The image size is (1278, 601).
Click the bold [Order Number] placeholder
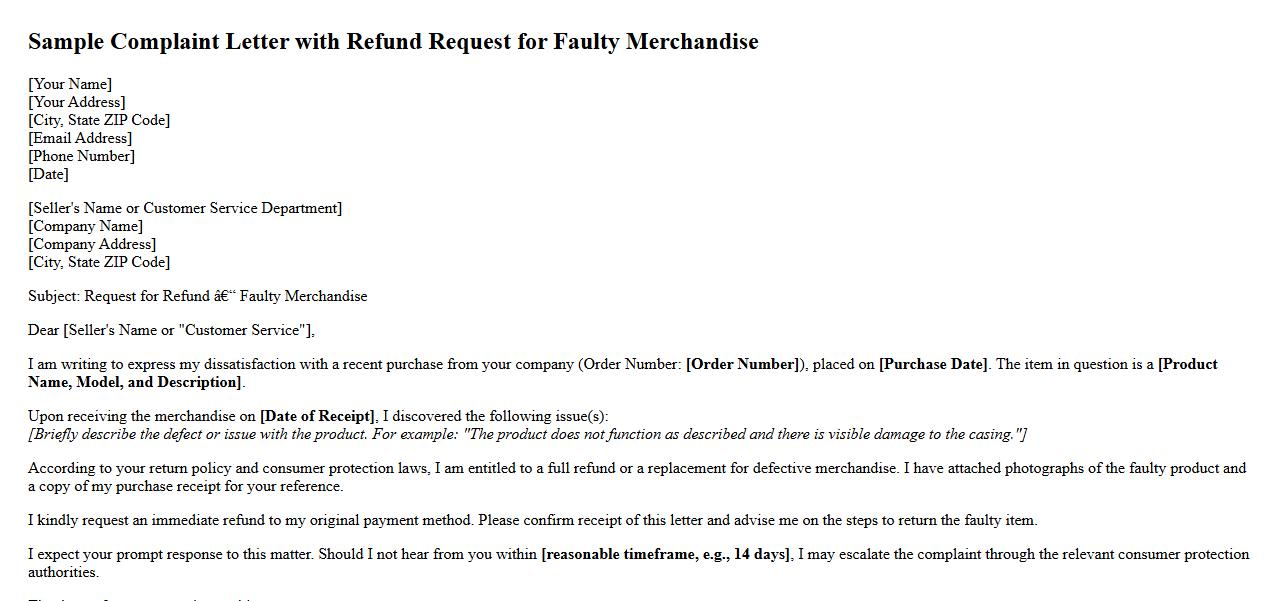click(744, 364)
